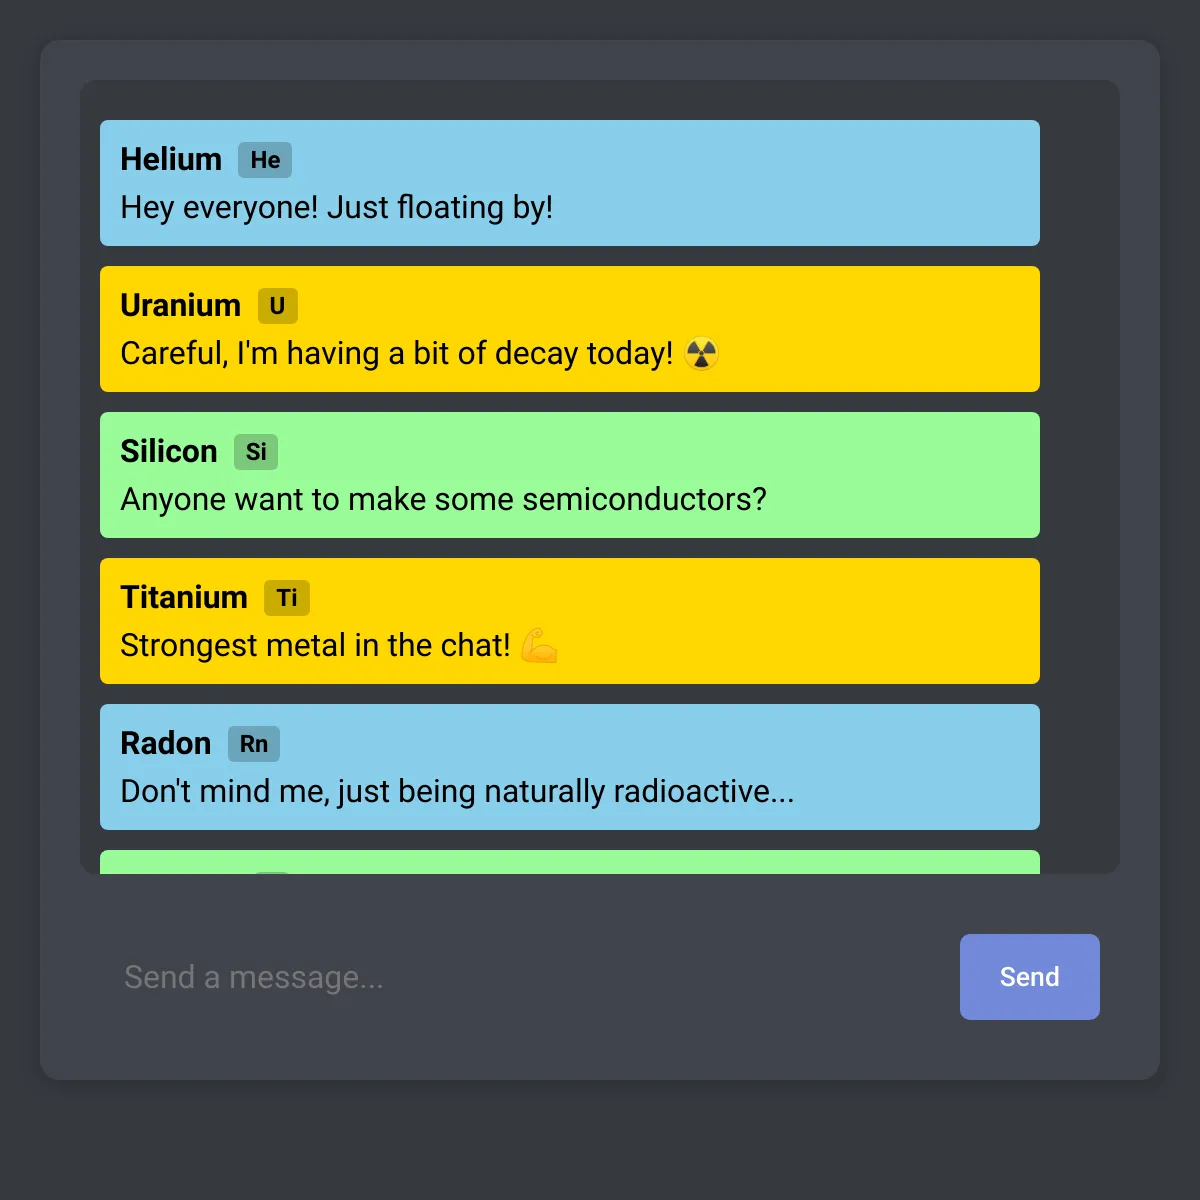The width and height of the screenshot is (1200, 1200).
Task: Click the partially visible green message bubble
Action: click(570, 862)
